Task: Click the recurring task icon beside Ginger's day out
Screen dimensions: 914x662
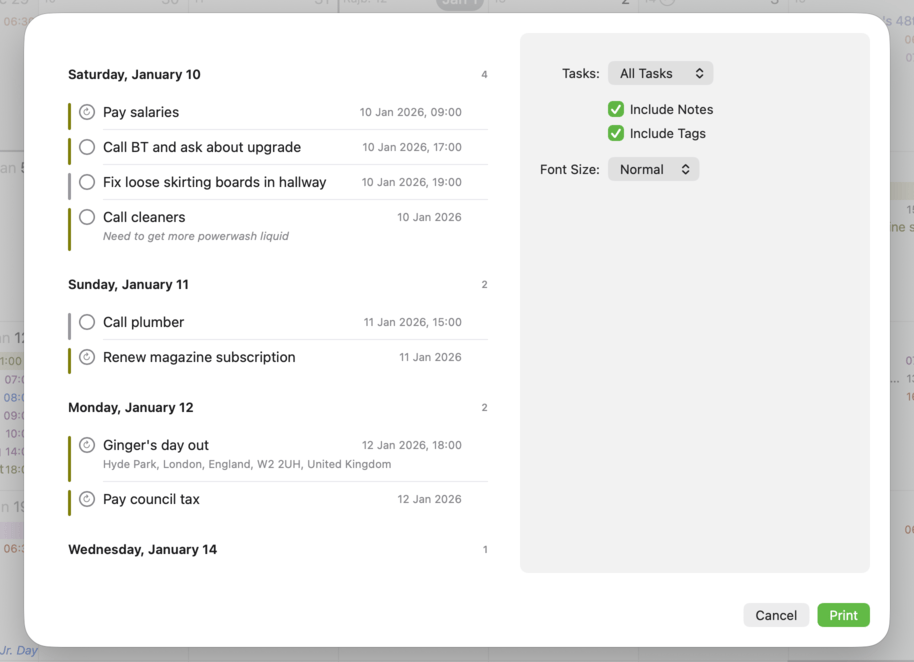Action: [86, 445]
